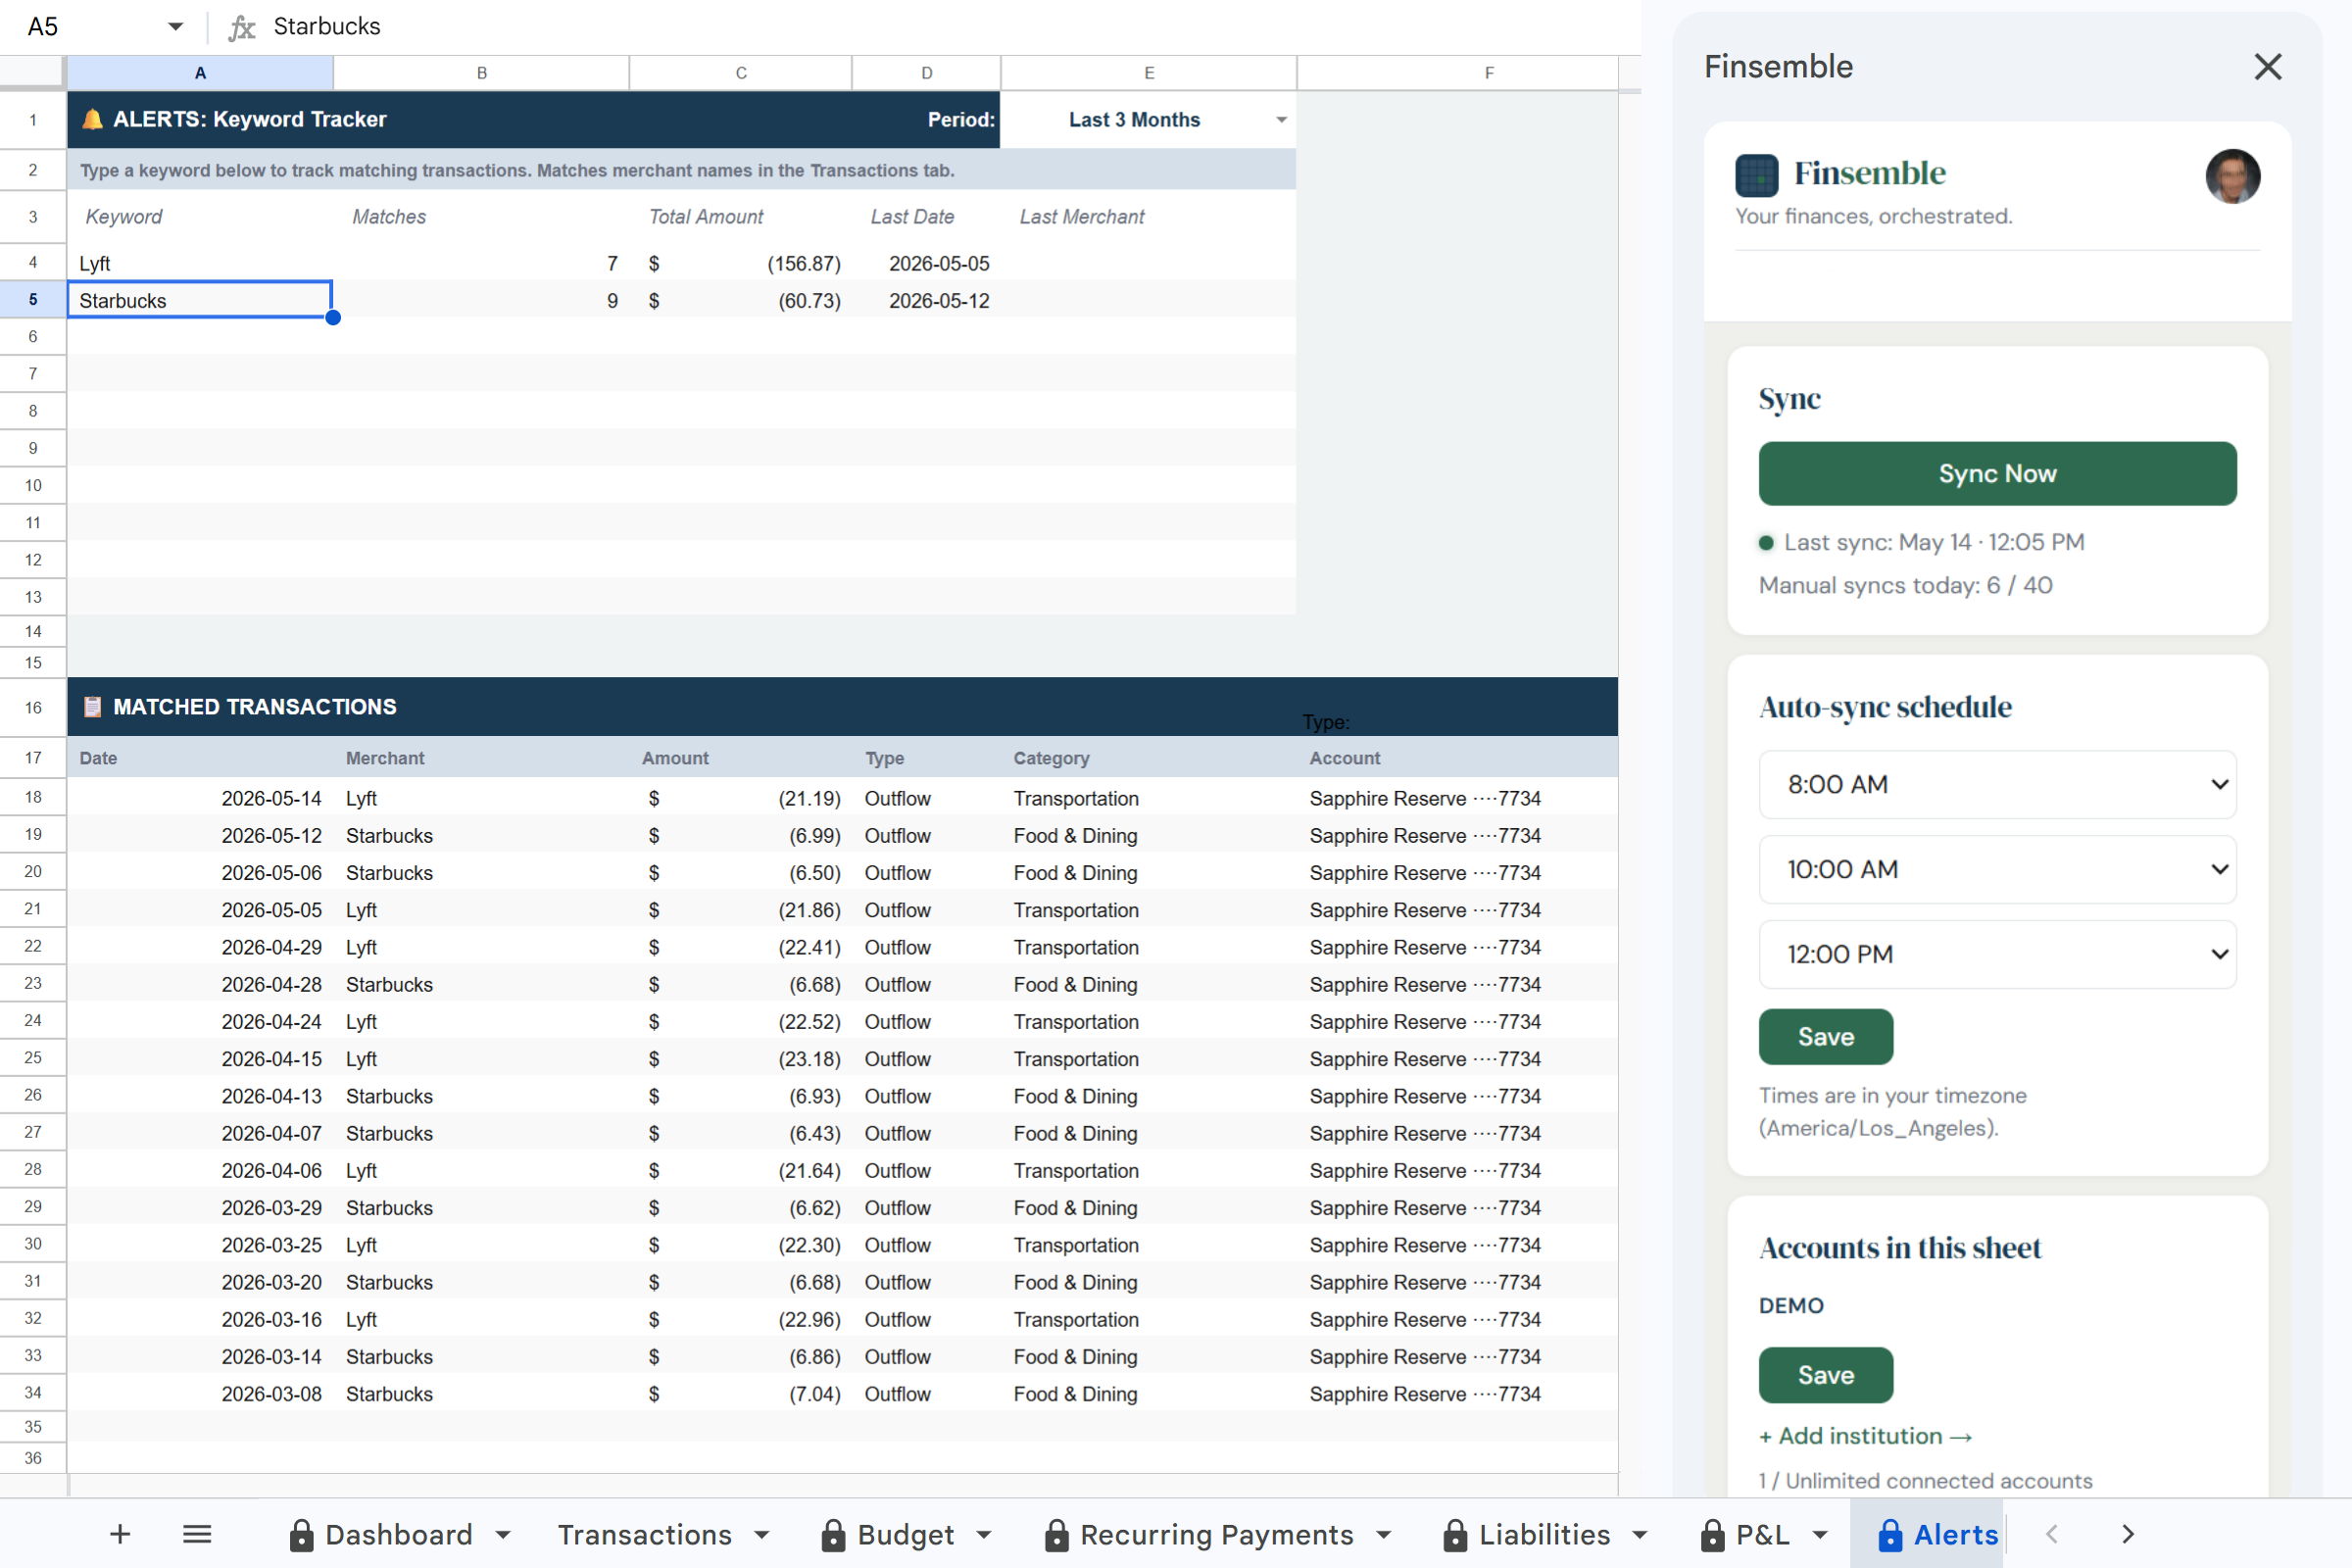Click the lock icon on Dashboard tab
The image size is (2352, 1568).
pyautogui.click(x=301, y=1535)
